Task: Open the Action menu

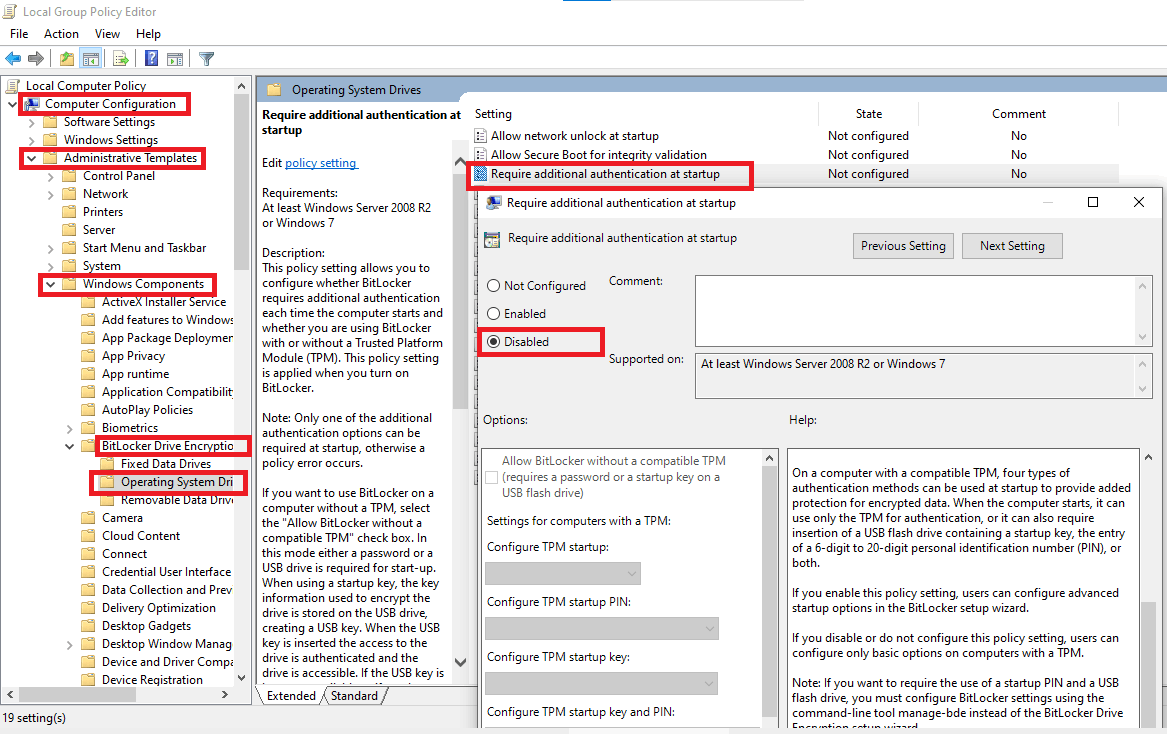Action: click(61, 33)
